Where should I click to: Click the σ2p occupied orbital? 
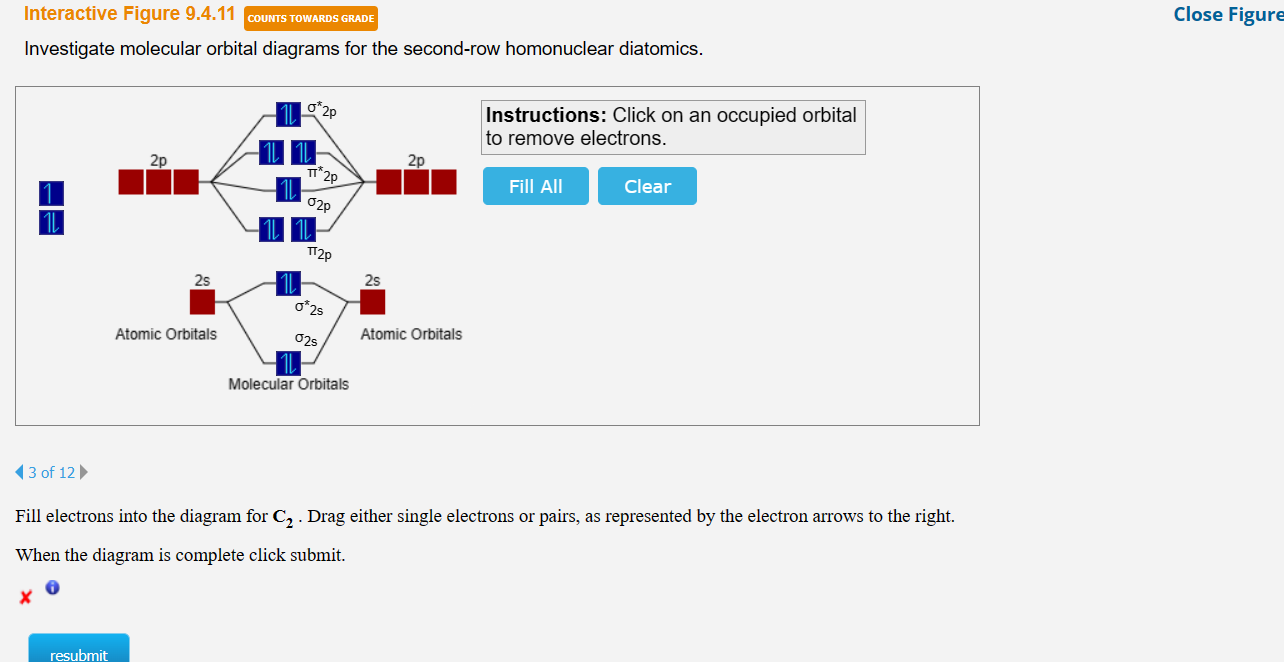click(x=288, y=190)
